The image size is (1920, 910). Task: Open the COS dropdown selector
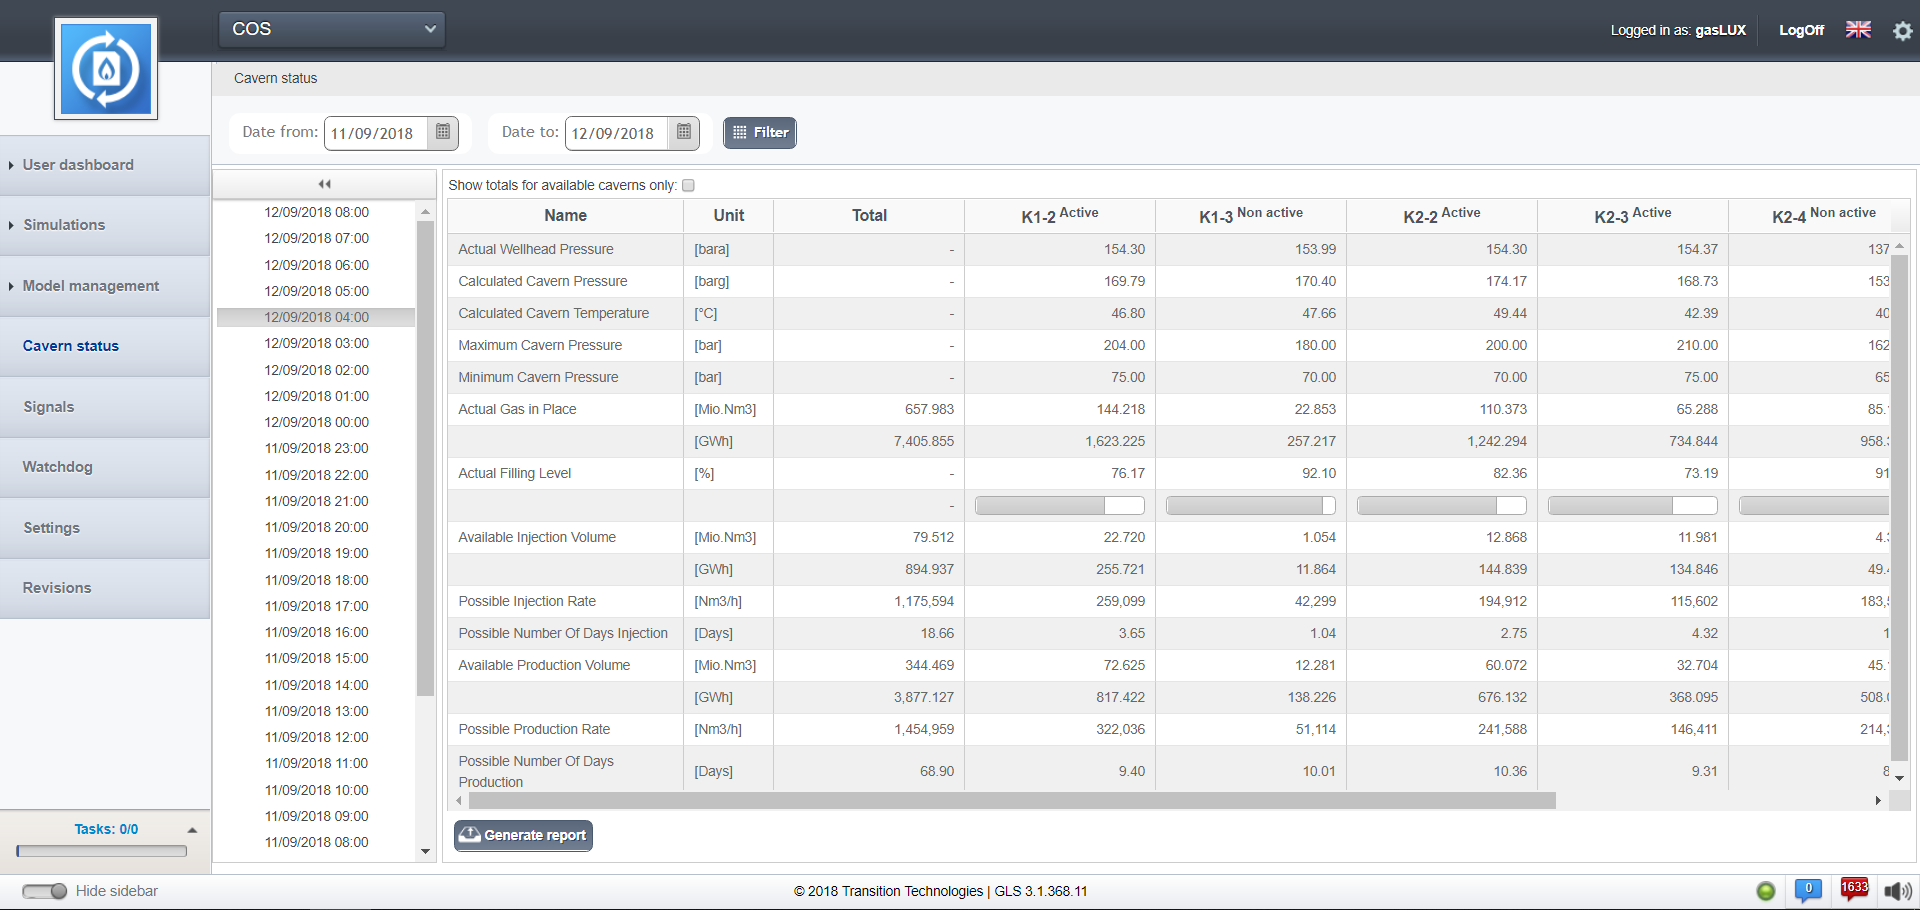[x=332, y=29]
